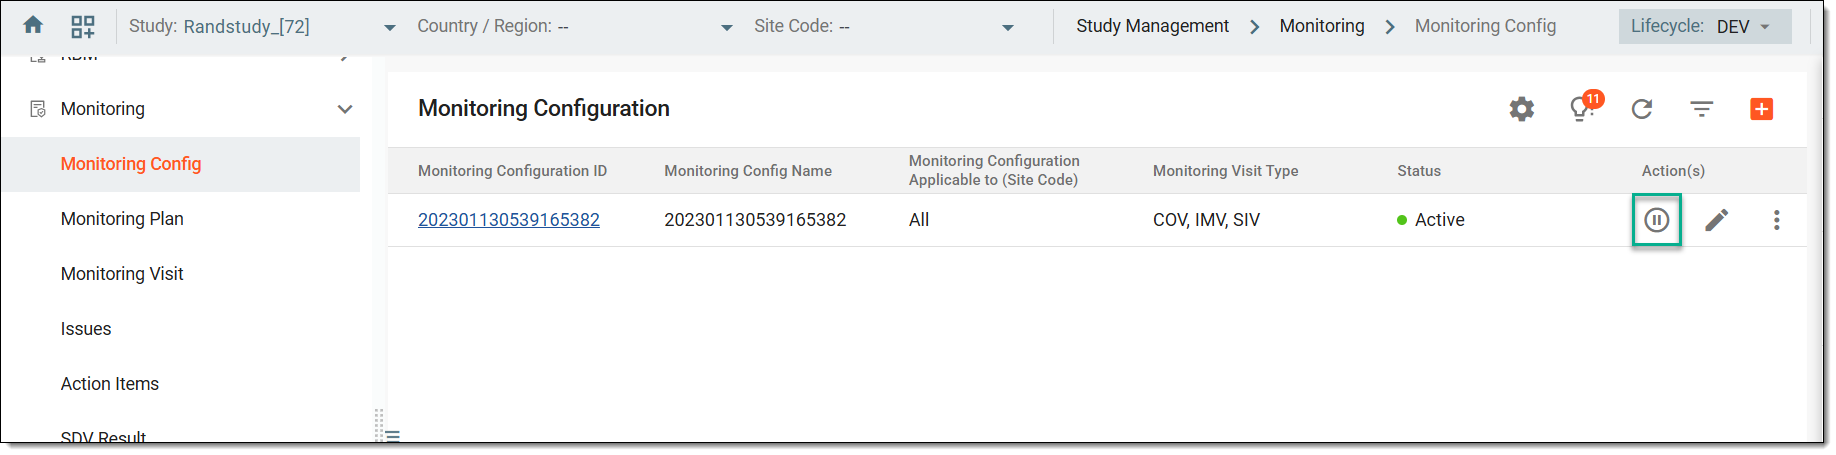Click Study Management breadcrumb

point(1152,26)
